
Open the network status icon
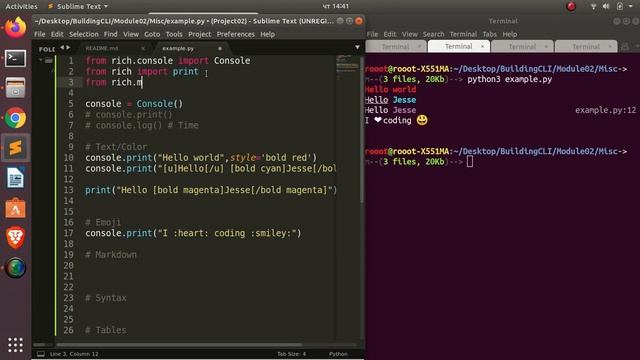coord(593,6)
